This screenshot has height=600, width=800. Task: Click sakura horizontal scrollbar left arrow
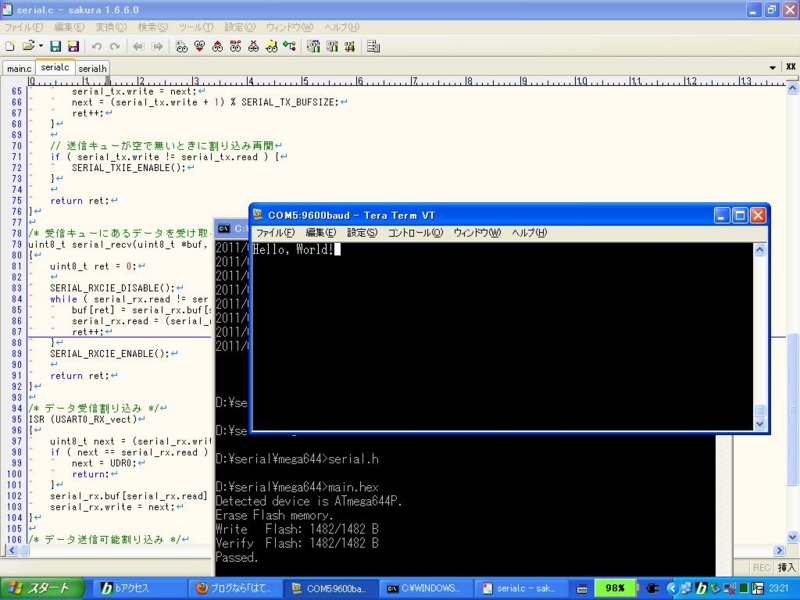pos(11,550)
